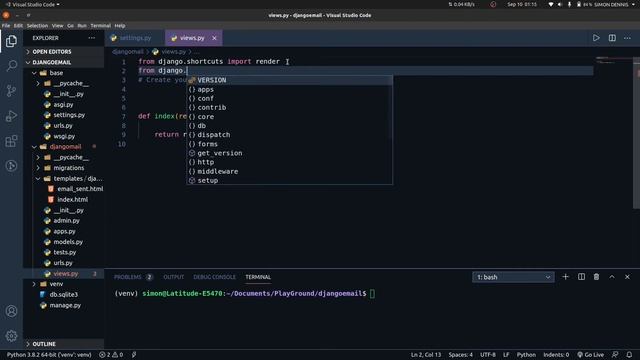The width and height of the screenshot is (640, 360).
Task: Expand the migrations folder
Action: 69,168
